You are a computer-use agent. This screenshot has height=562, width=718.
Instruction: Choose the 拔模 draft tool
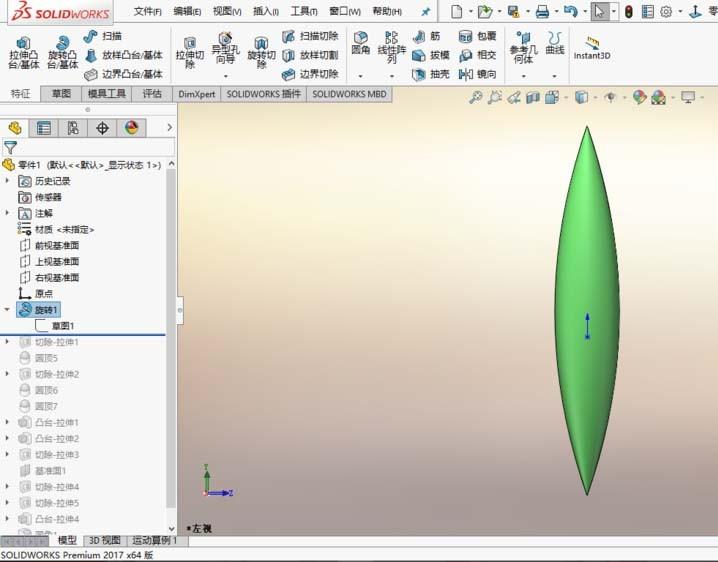[x=431, y=55]
